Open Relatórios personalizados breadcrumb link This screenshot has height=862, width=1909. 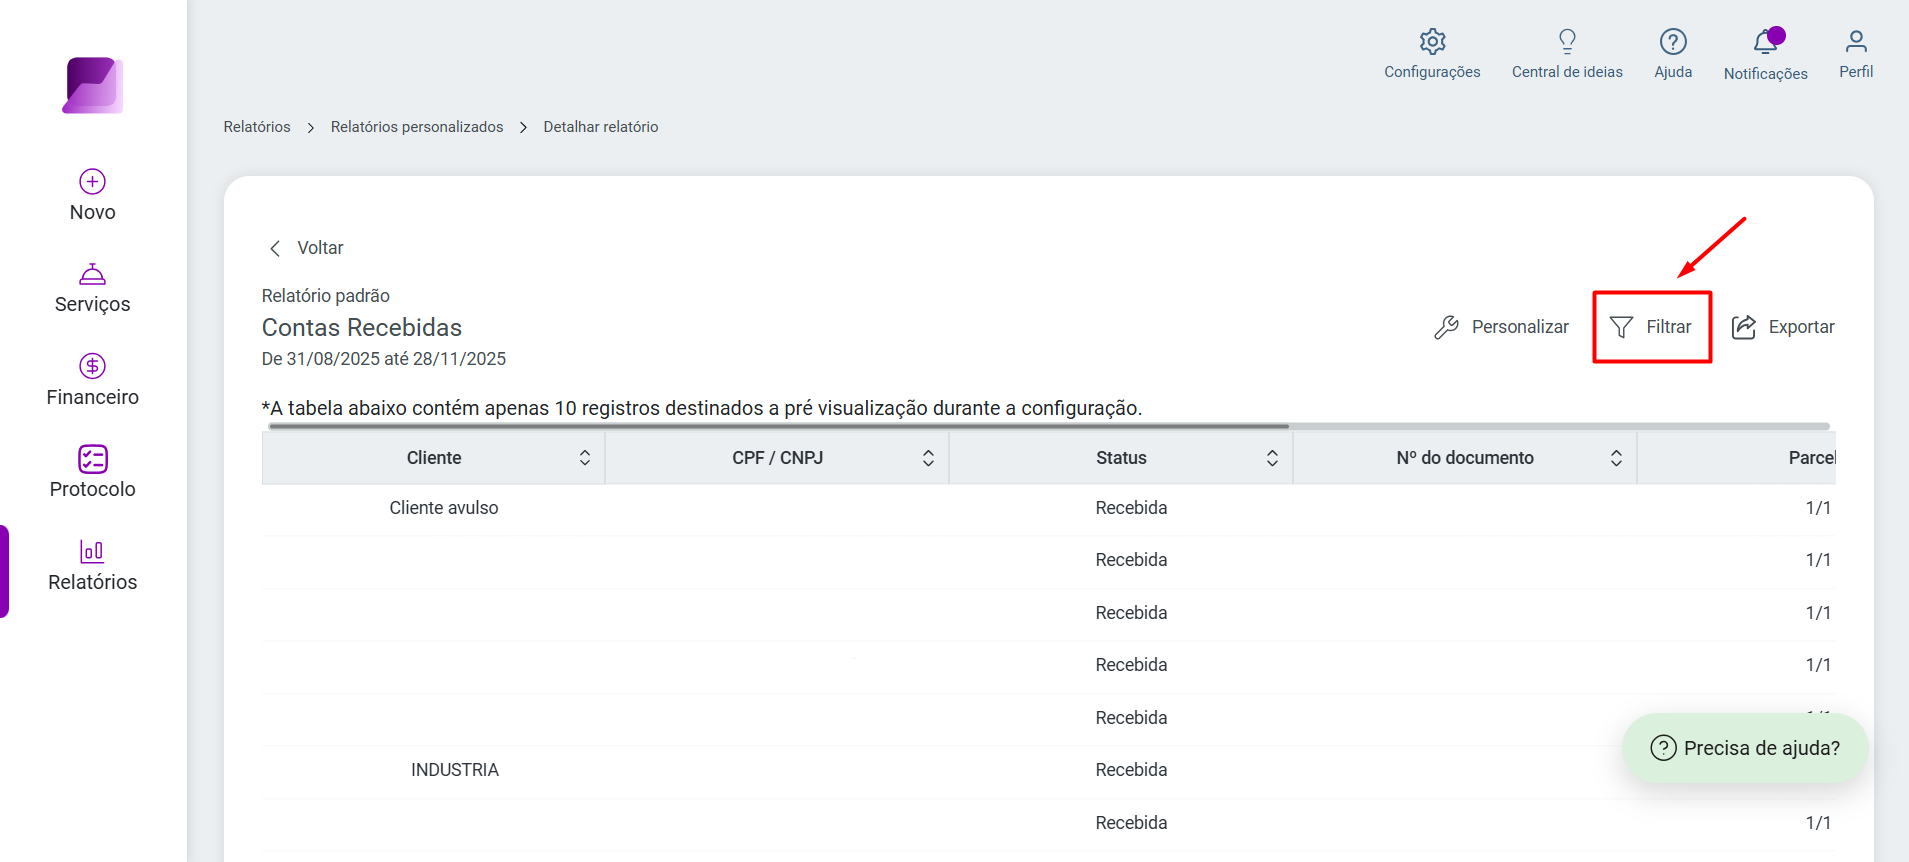point(417,127)
